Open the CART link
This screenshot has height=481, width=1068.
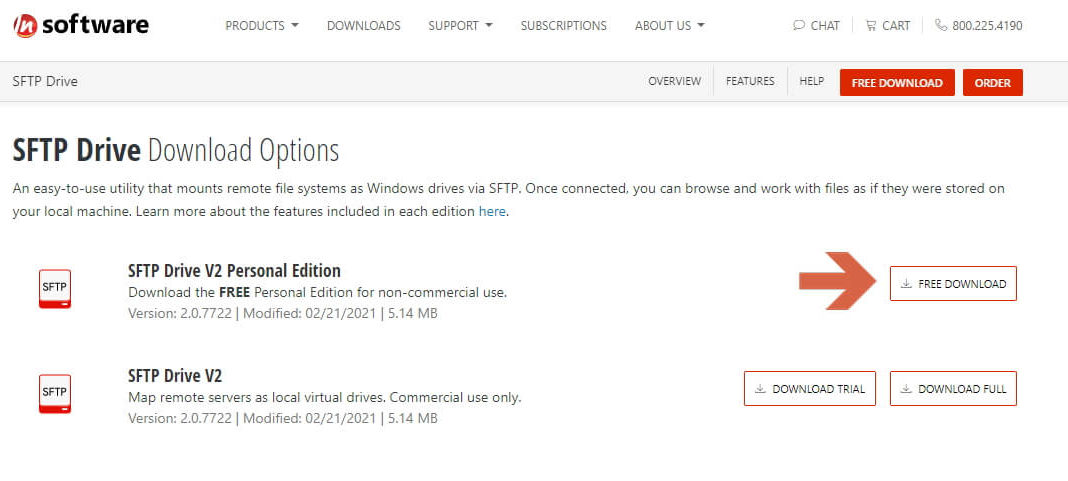(888, 26)
